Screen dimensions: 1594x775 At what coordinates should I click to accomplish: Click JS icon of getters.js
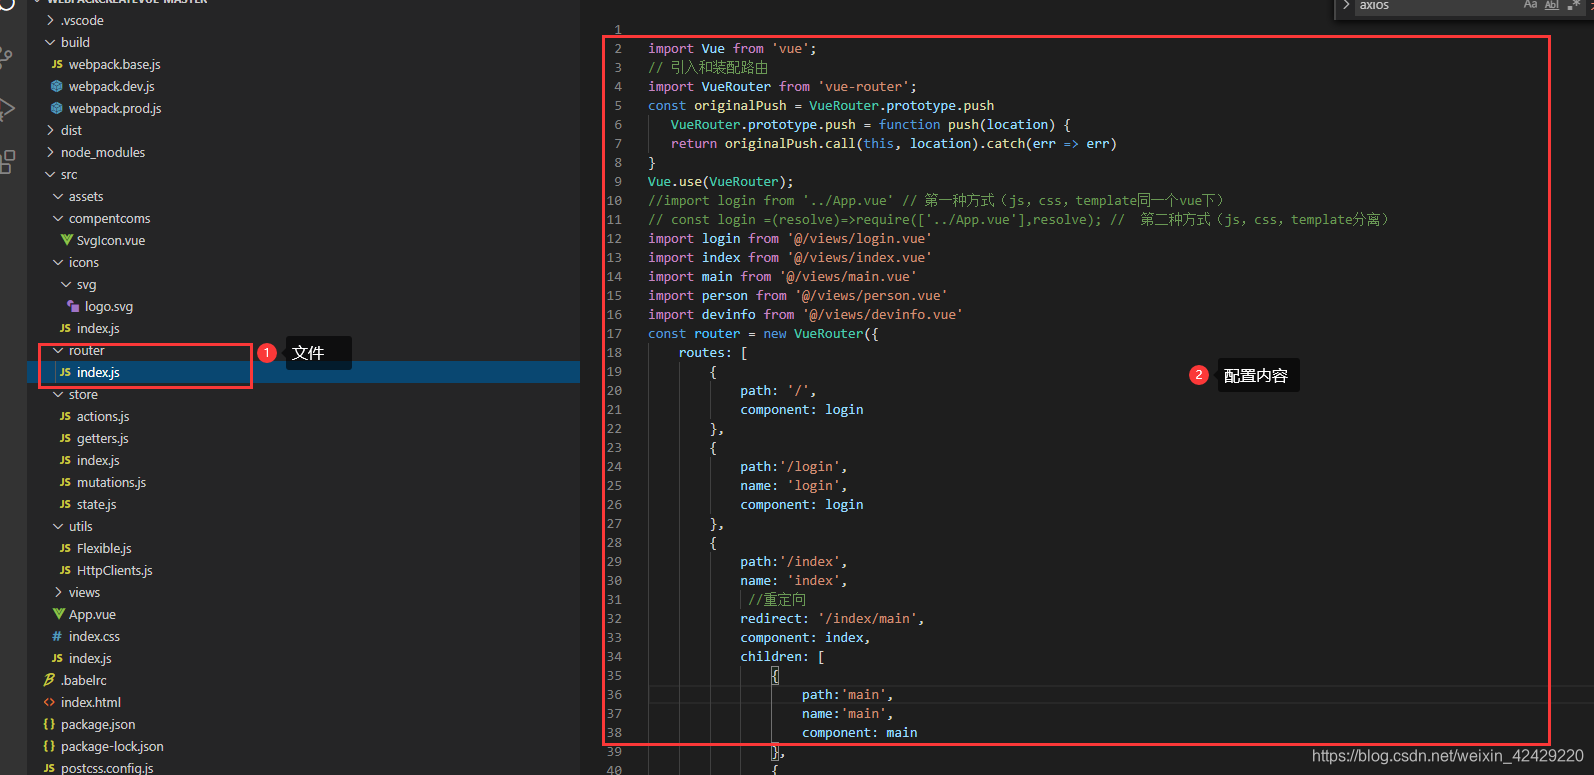point(65,438)
